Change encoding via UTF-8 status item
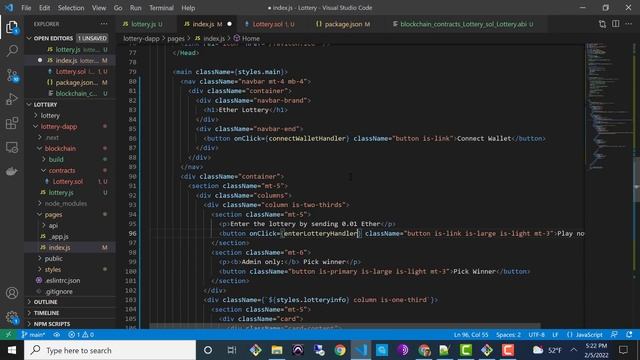 (536, 335)
